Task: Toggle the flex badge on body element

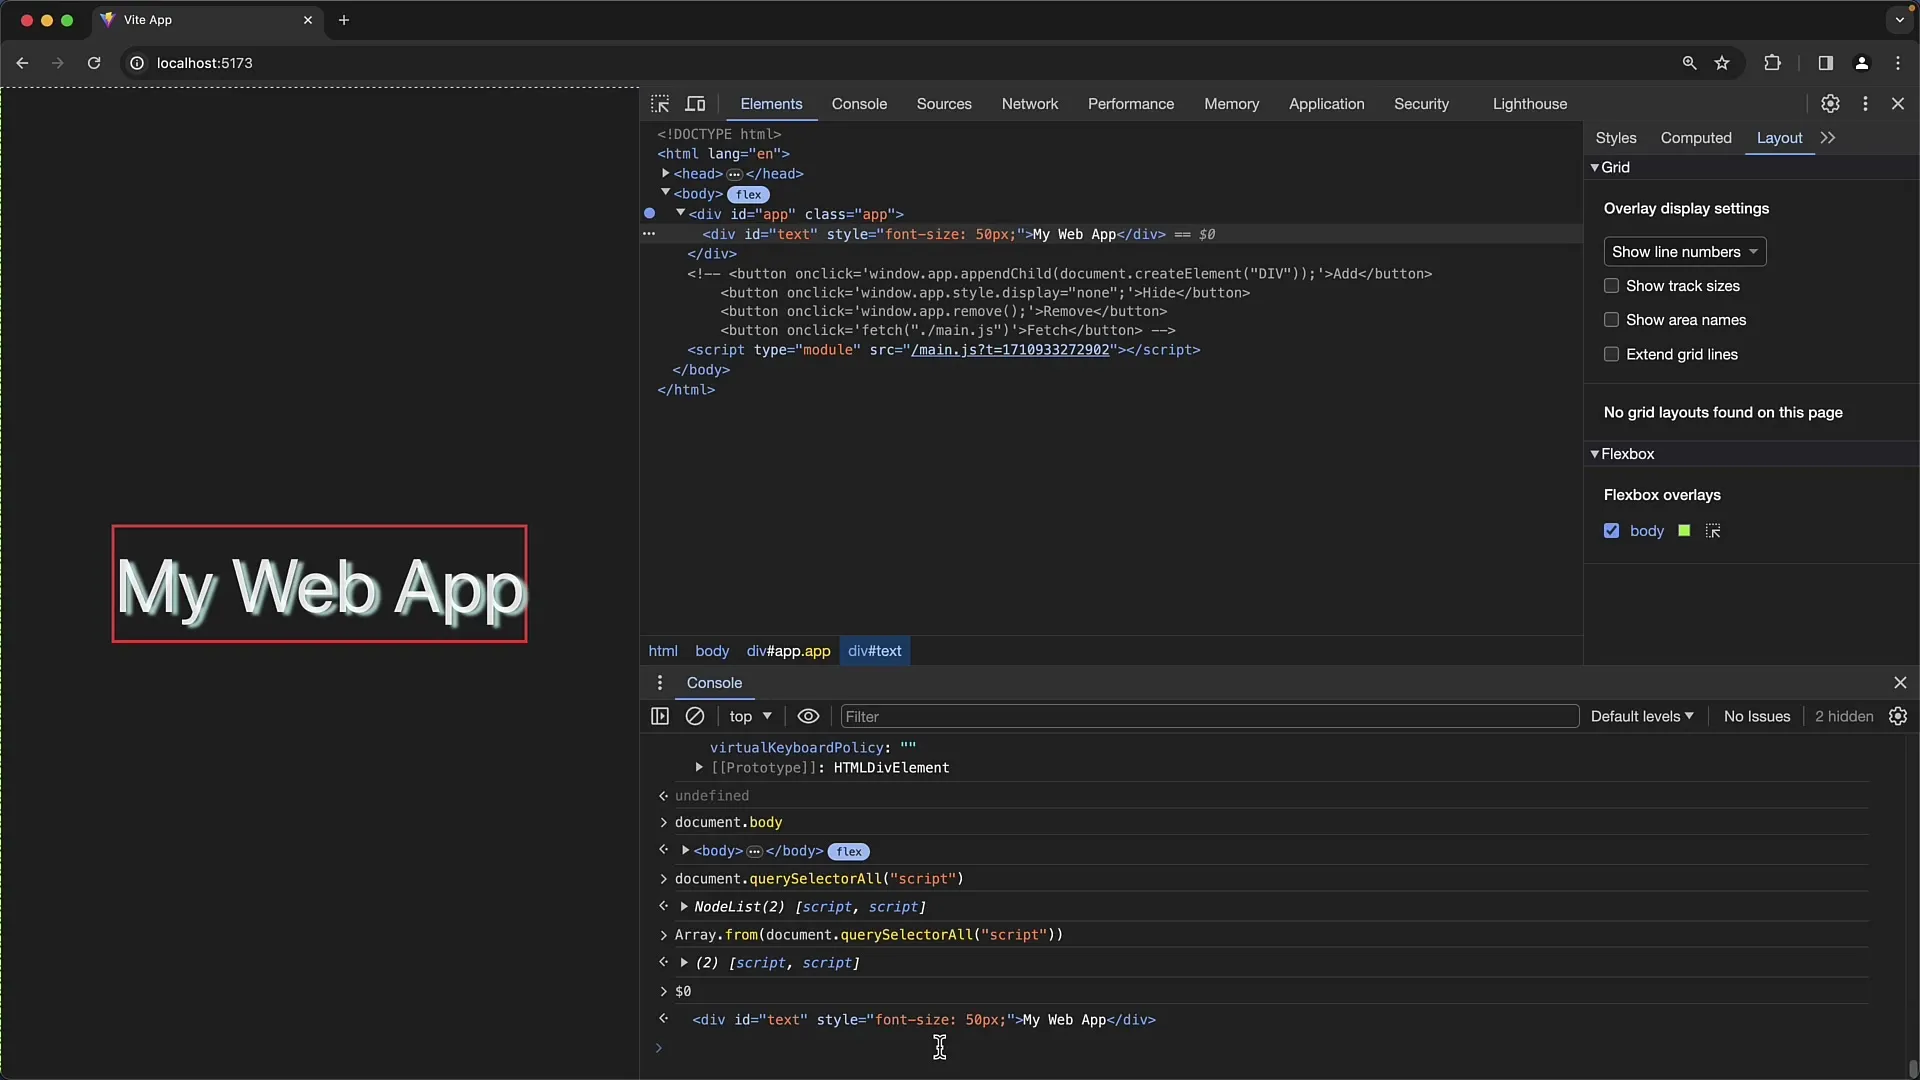Action: (748, 194)
